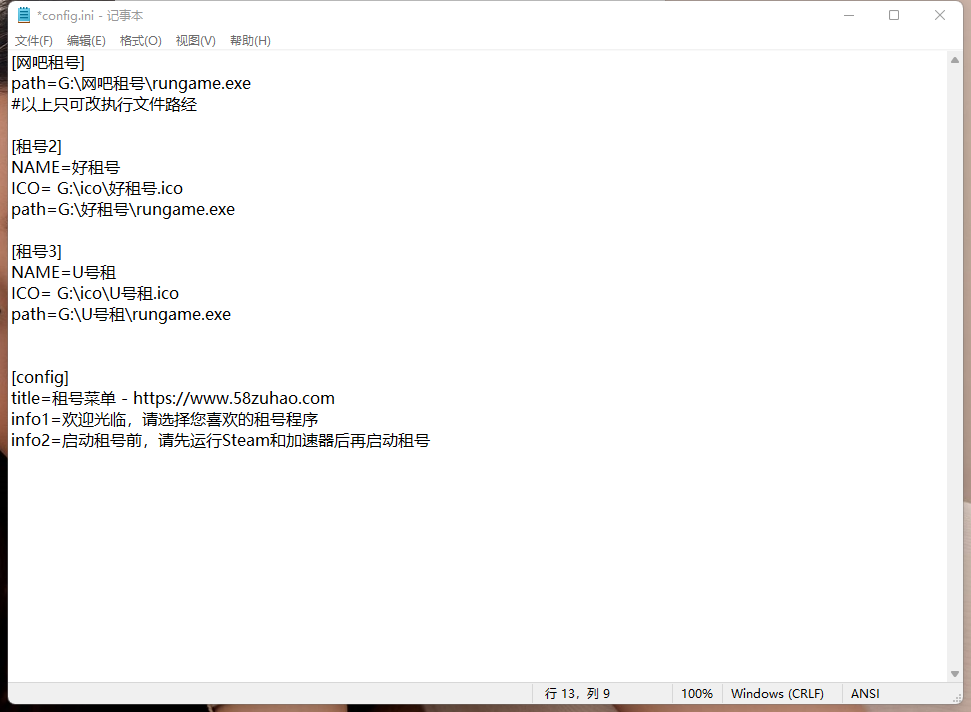Open the 格式(O) menu
This screenshot has height=712, width=971.
point(141,41)
